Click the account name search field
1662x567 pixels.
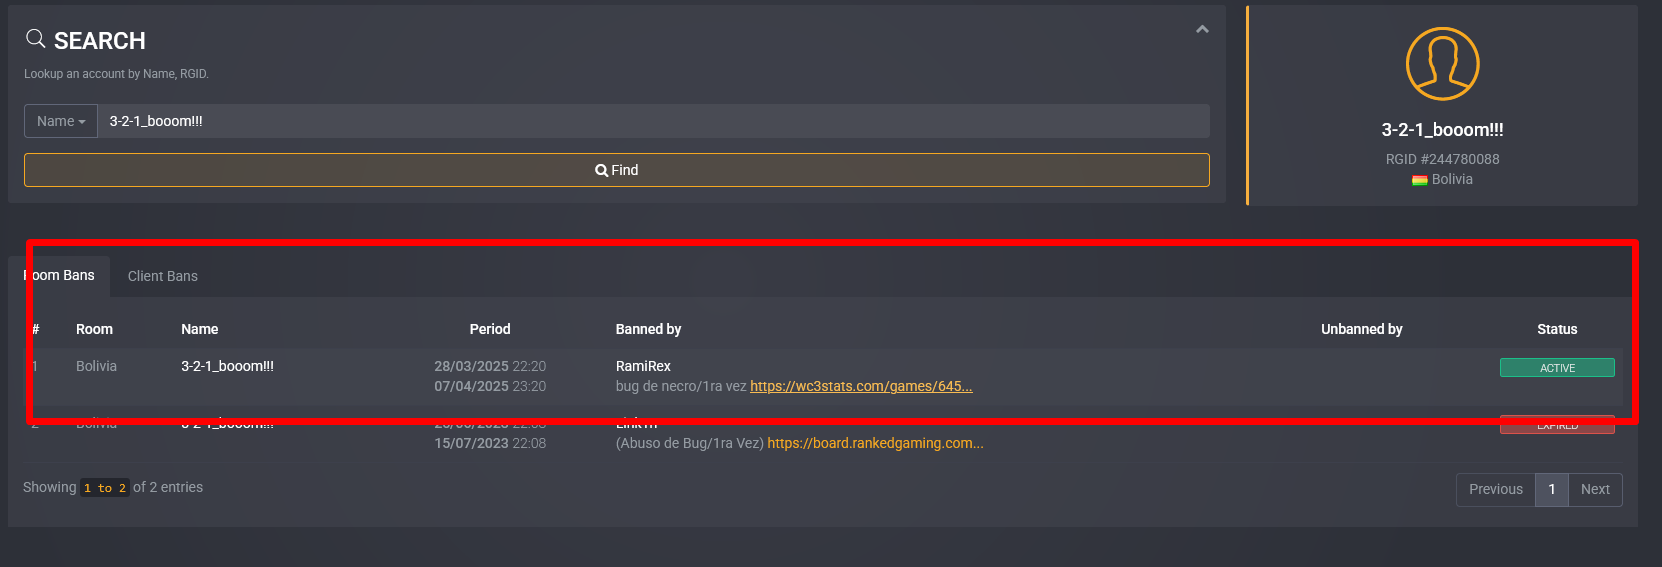pyautogui.click(x=653, y=121)
